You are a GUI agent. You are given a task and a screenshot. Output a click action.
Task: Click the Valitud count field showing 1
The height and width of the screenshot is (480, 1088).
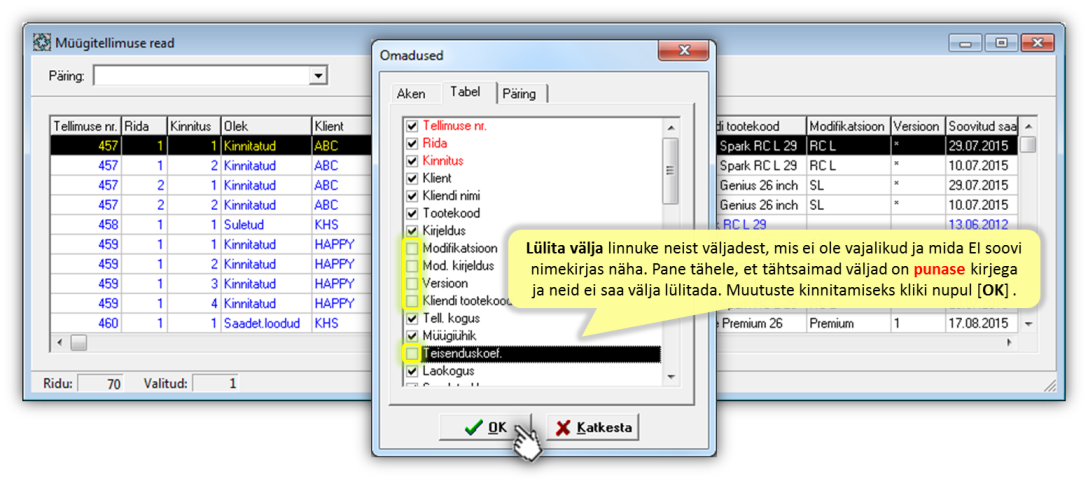point(215,384)
